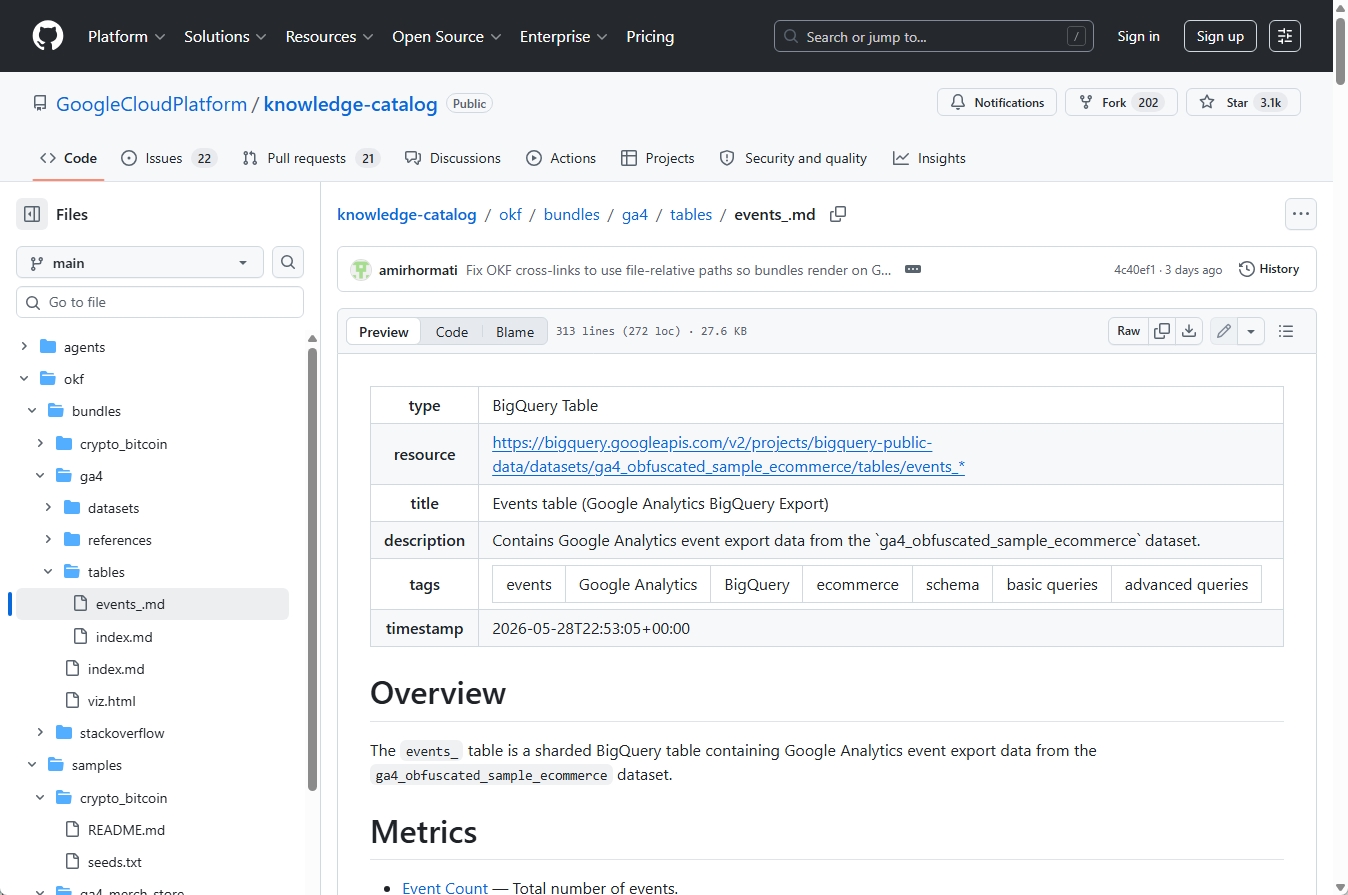Collapse the file tree panel icon

click(32, 214)
